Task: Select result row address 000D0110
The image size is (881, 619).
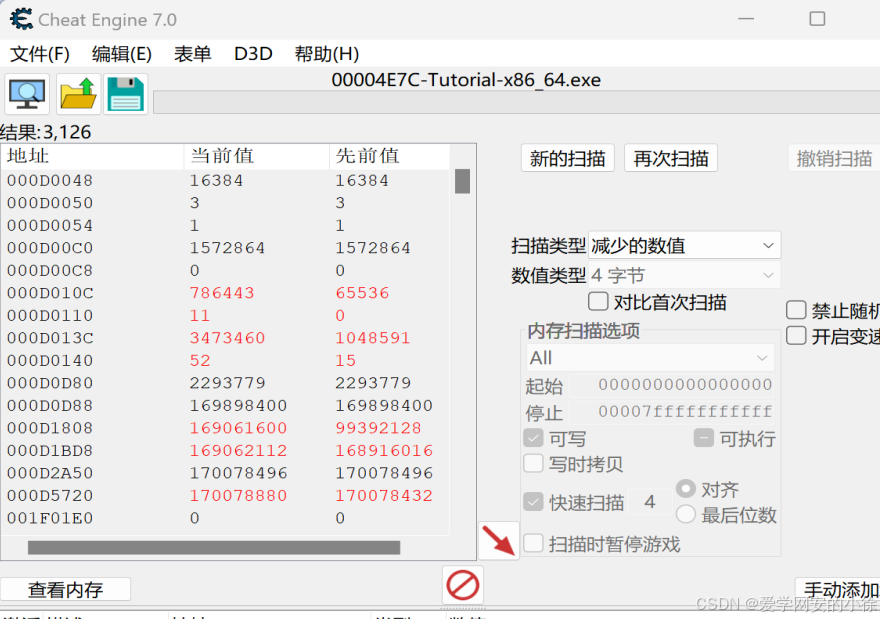Action: (225, 315)
